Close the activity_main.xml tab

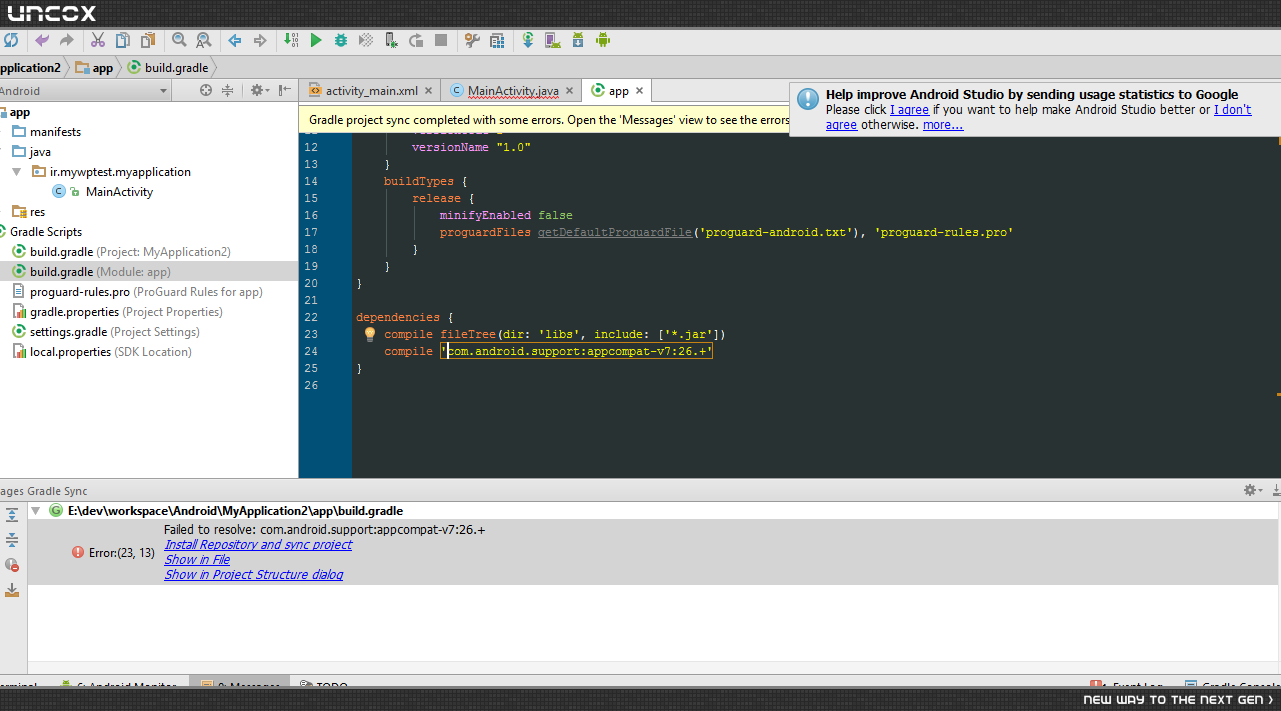[428, 91]
